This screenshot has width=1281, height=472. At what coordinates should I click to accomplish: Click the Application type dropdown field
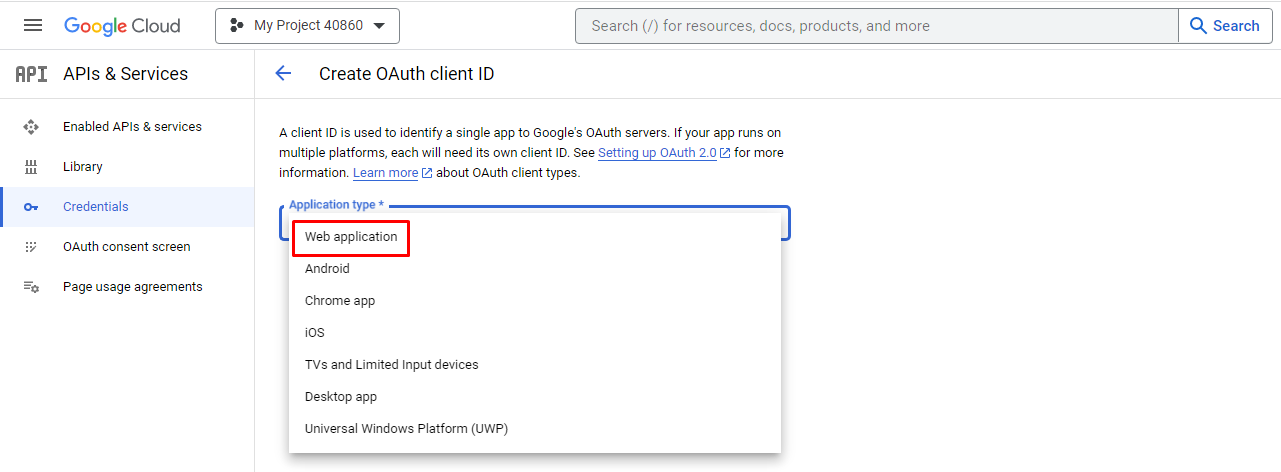tap(535, 222)
